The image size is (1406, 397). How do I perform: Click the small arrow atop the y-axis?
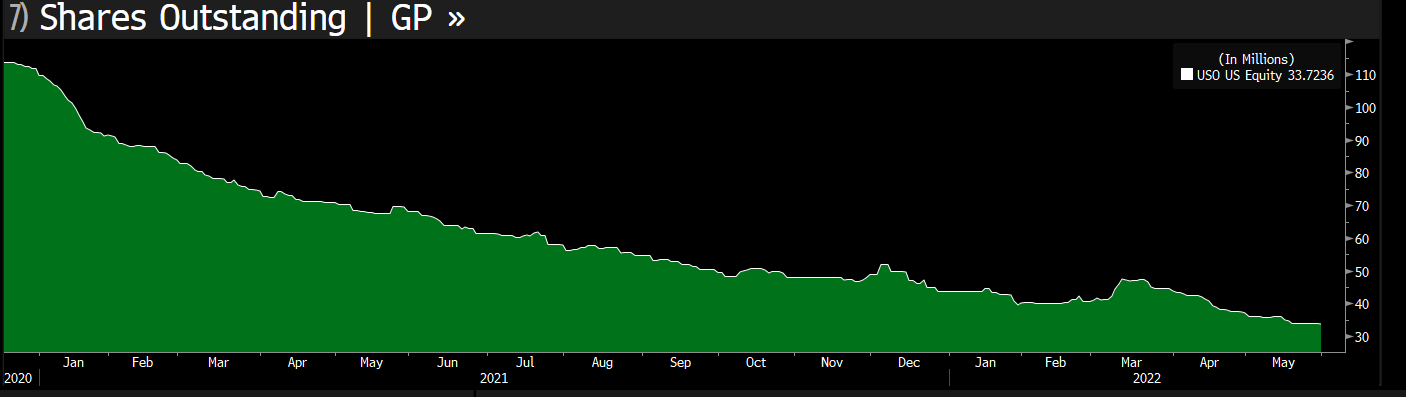click(x=1349, y=43)
